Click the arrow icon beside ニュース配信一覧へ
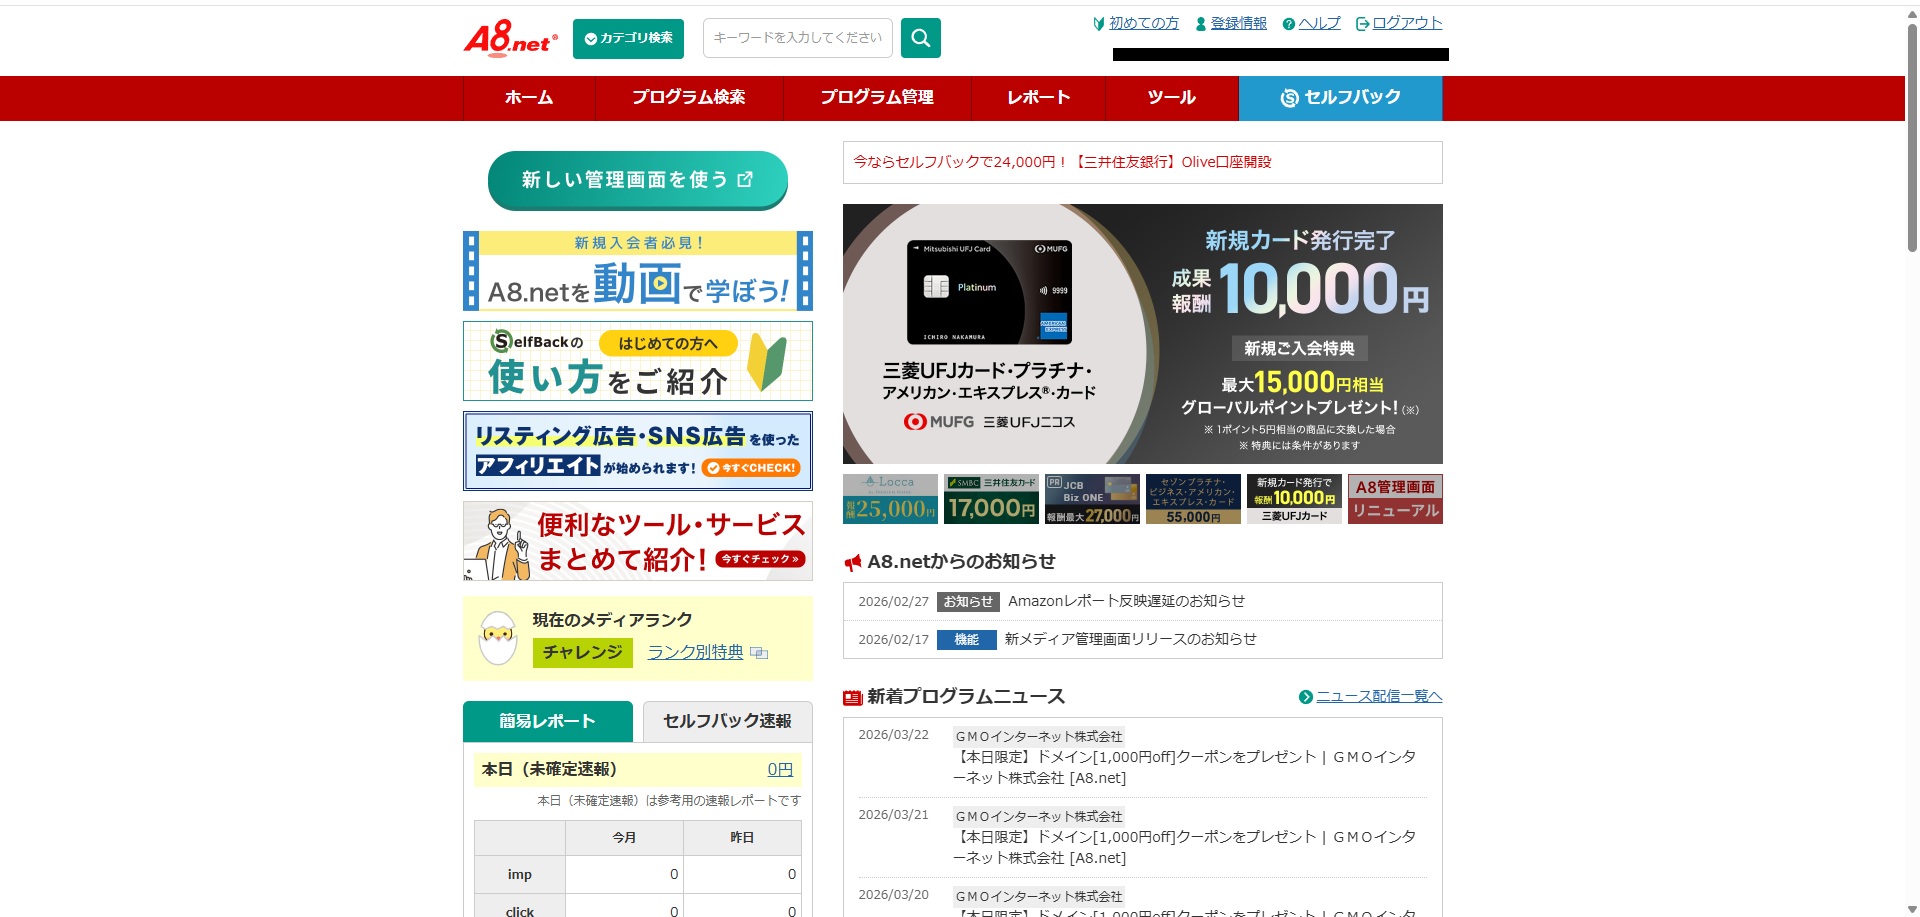The height and width of the screenshot is (917, 1920). coord(1305,698)
